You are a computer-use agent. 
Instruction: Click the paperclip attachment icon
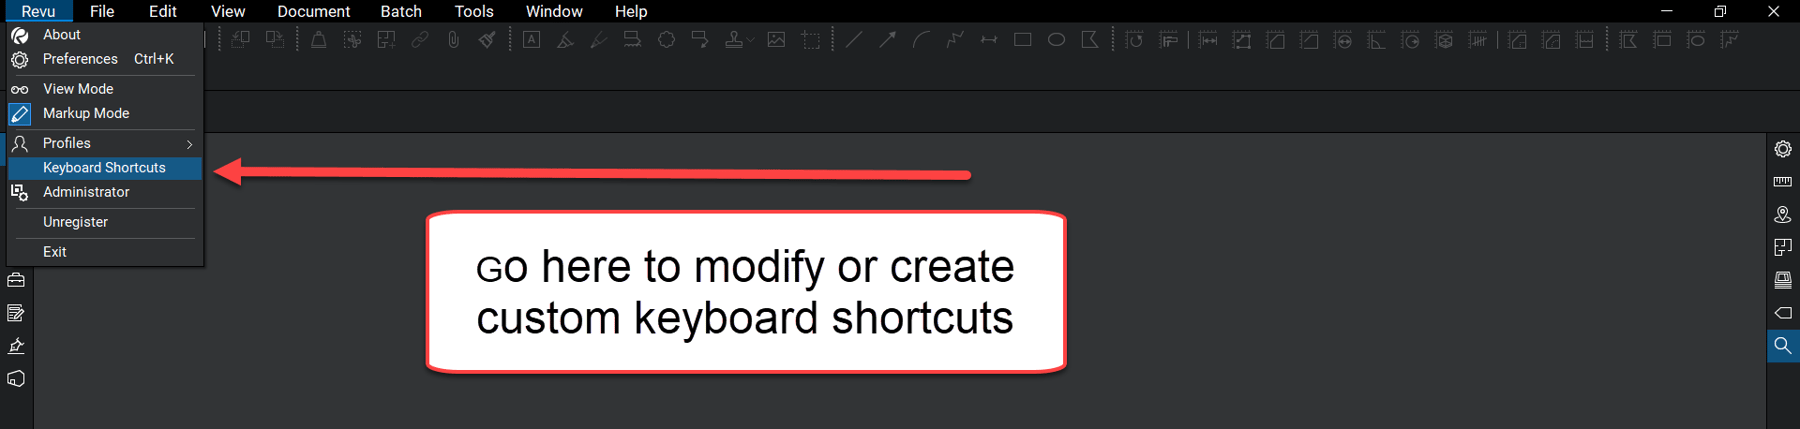(453, 40)
